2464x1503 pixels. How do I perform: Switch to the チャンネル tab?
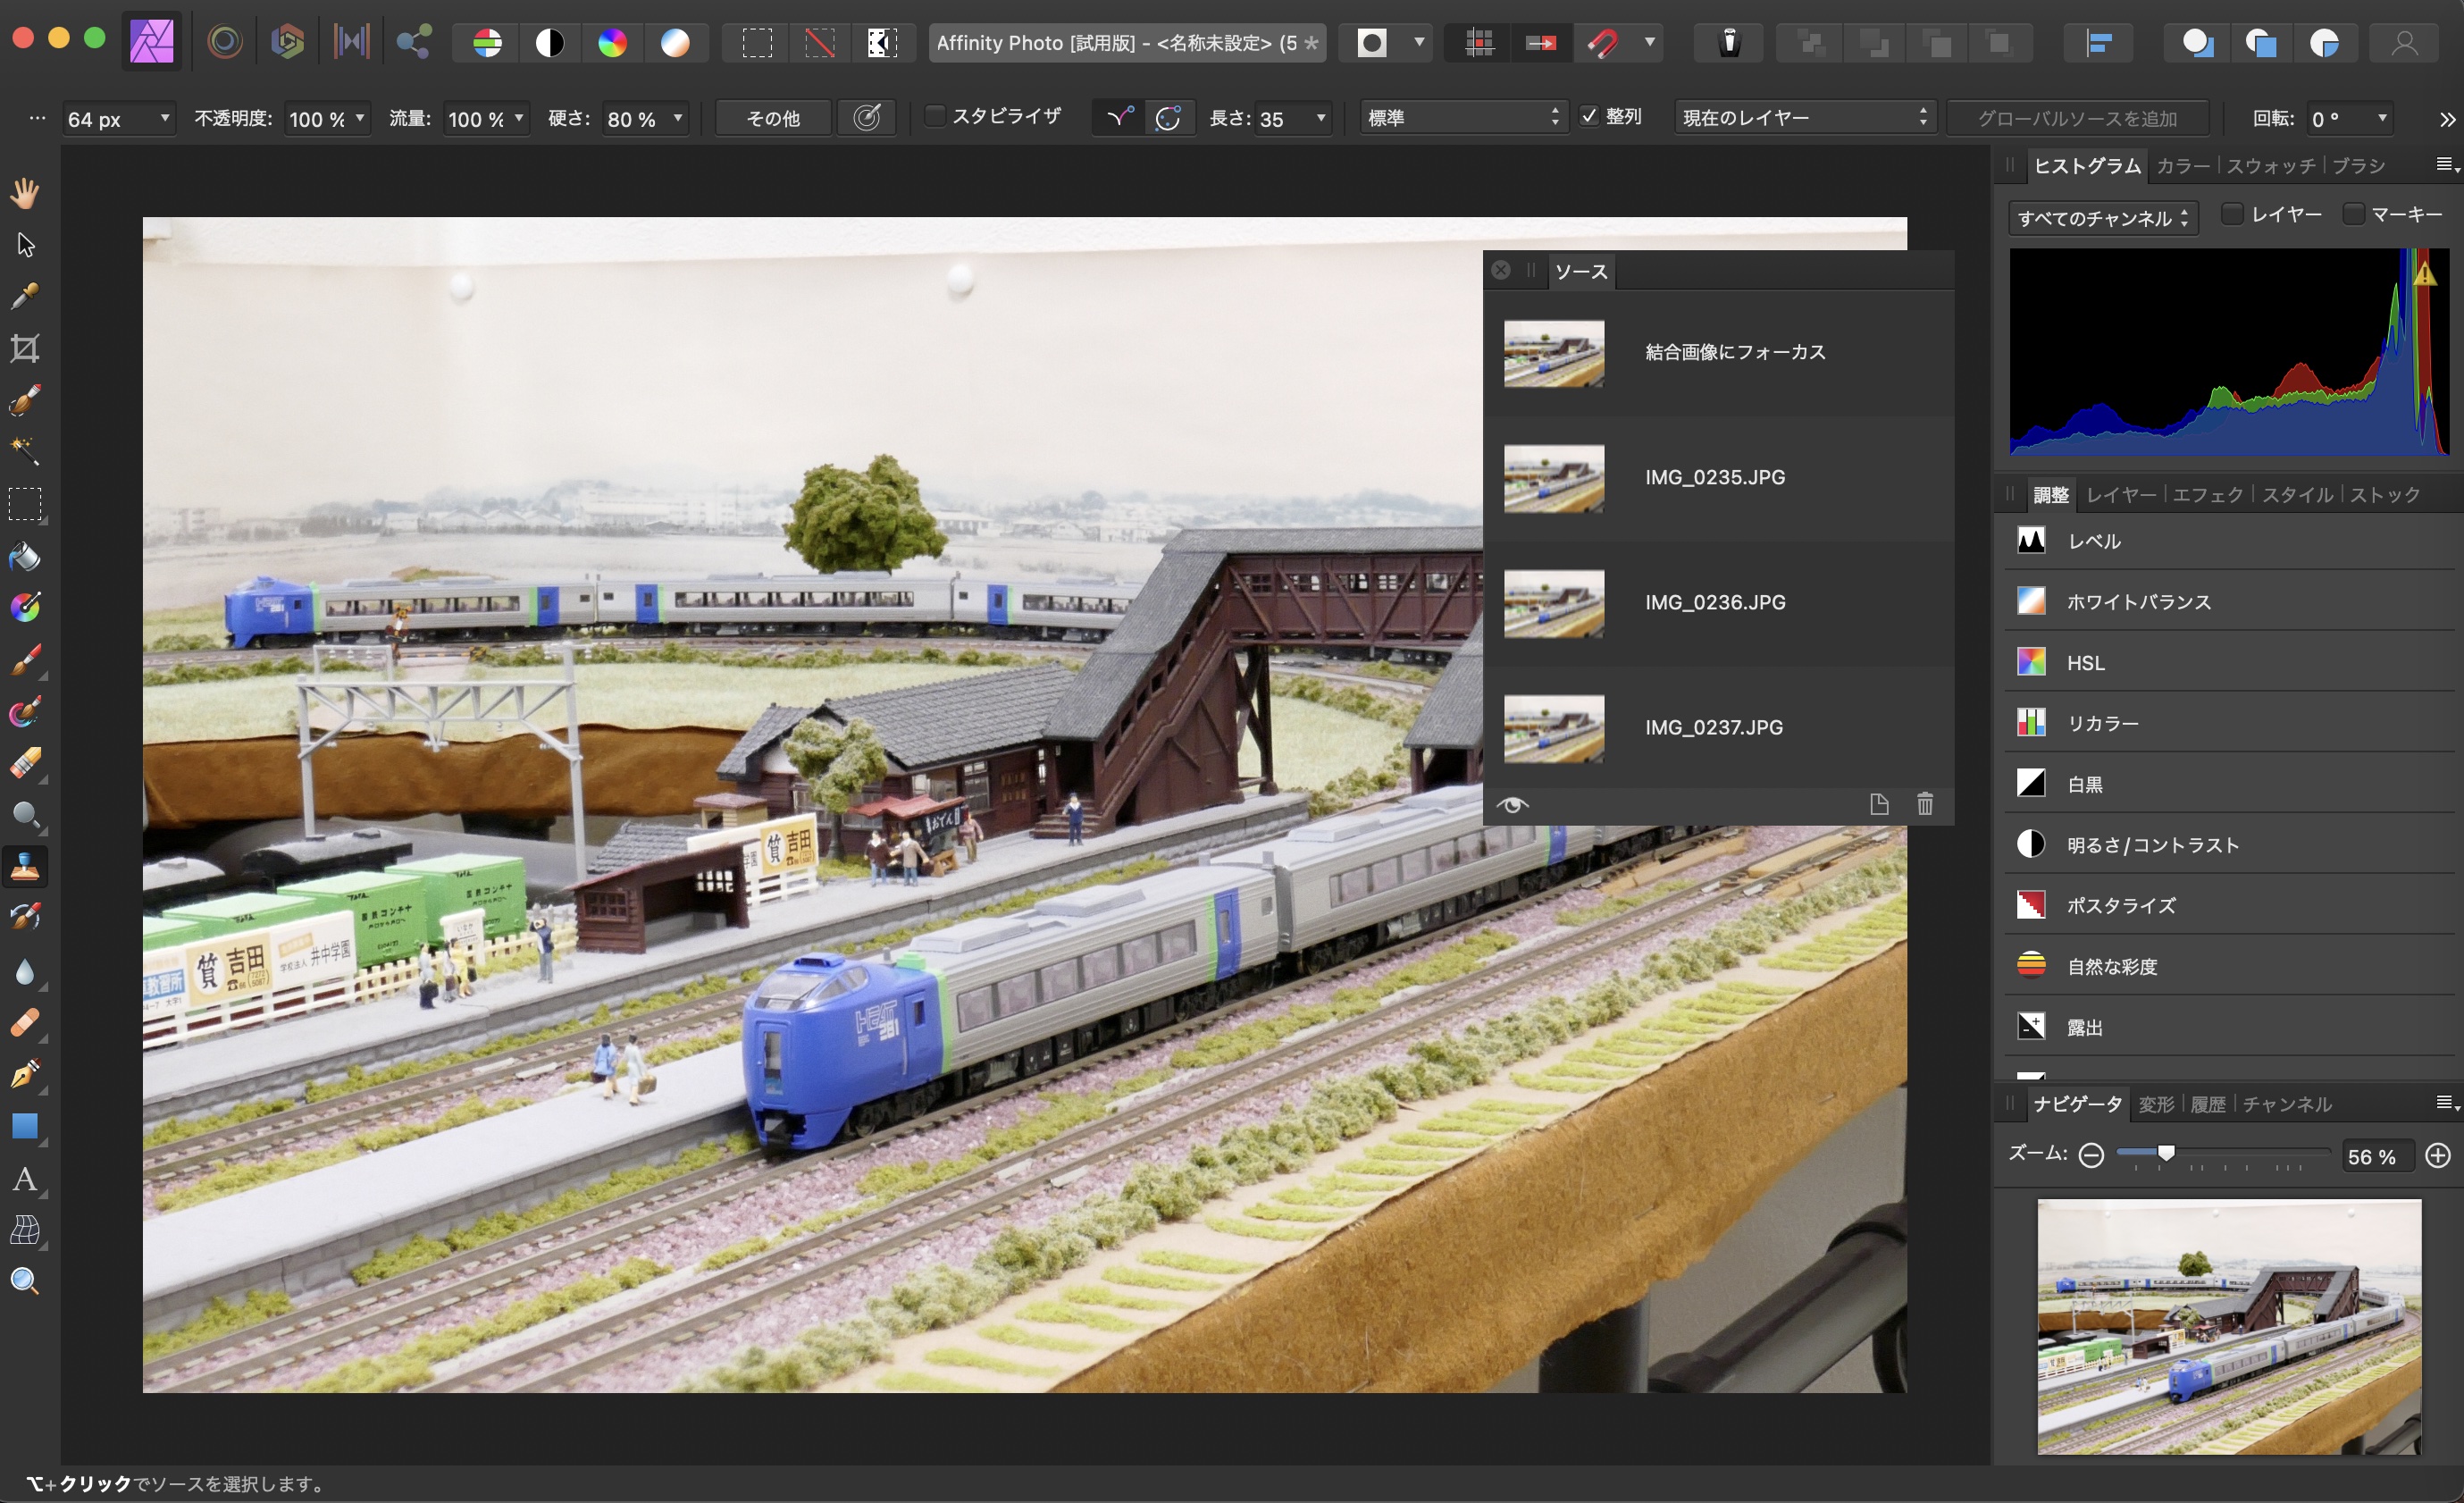point(2290,1104)
